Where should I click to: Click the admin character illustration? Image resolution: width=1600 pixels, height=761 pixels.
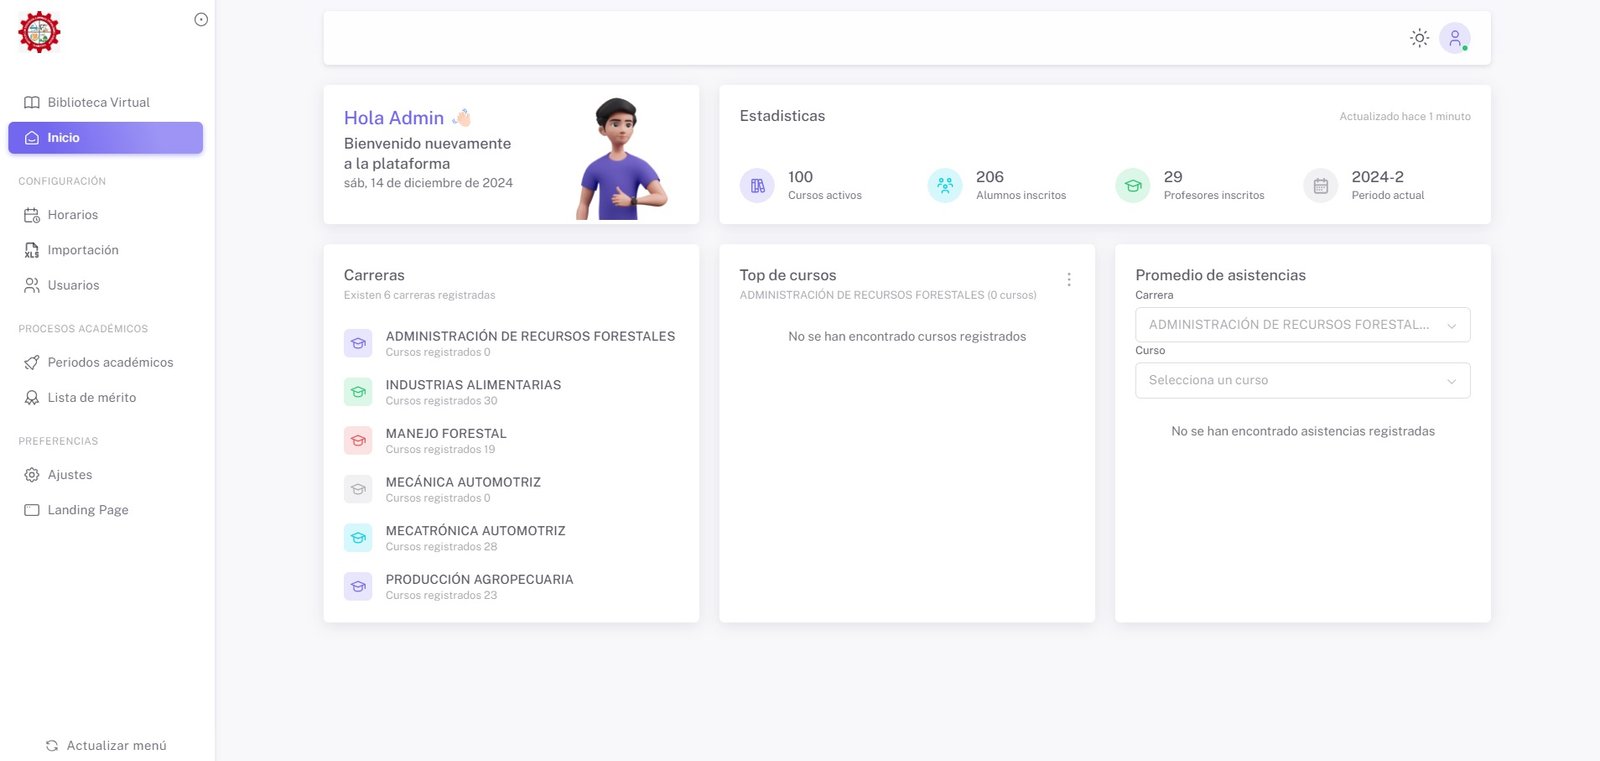(621, 159)
